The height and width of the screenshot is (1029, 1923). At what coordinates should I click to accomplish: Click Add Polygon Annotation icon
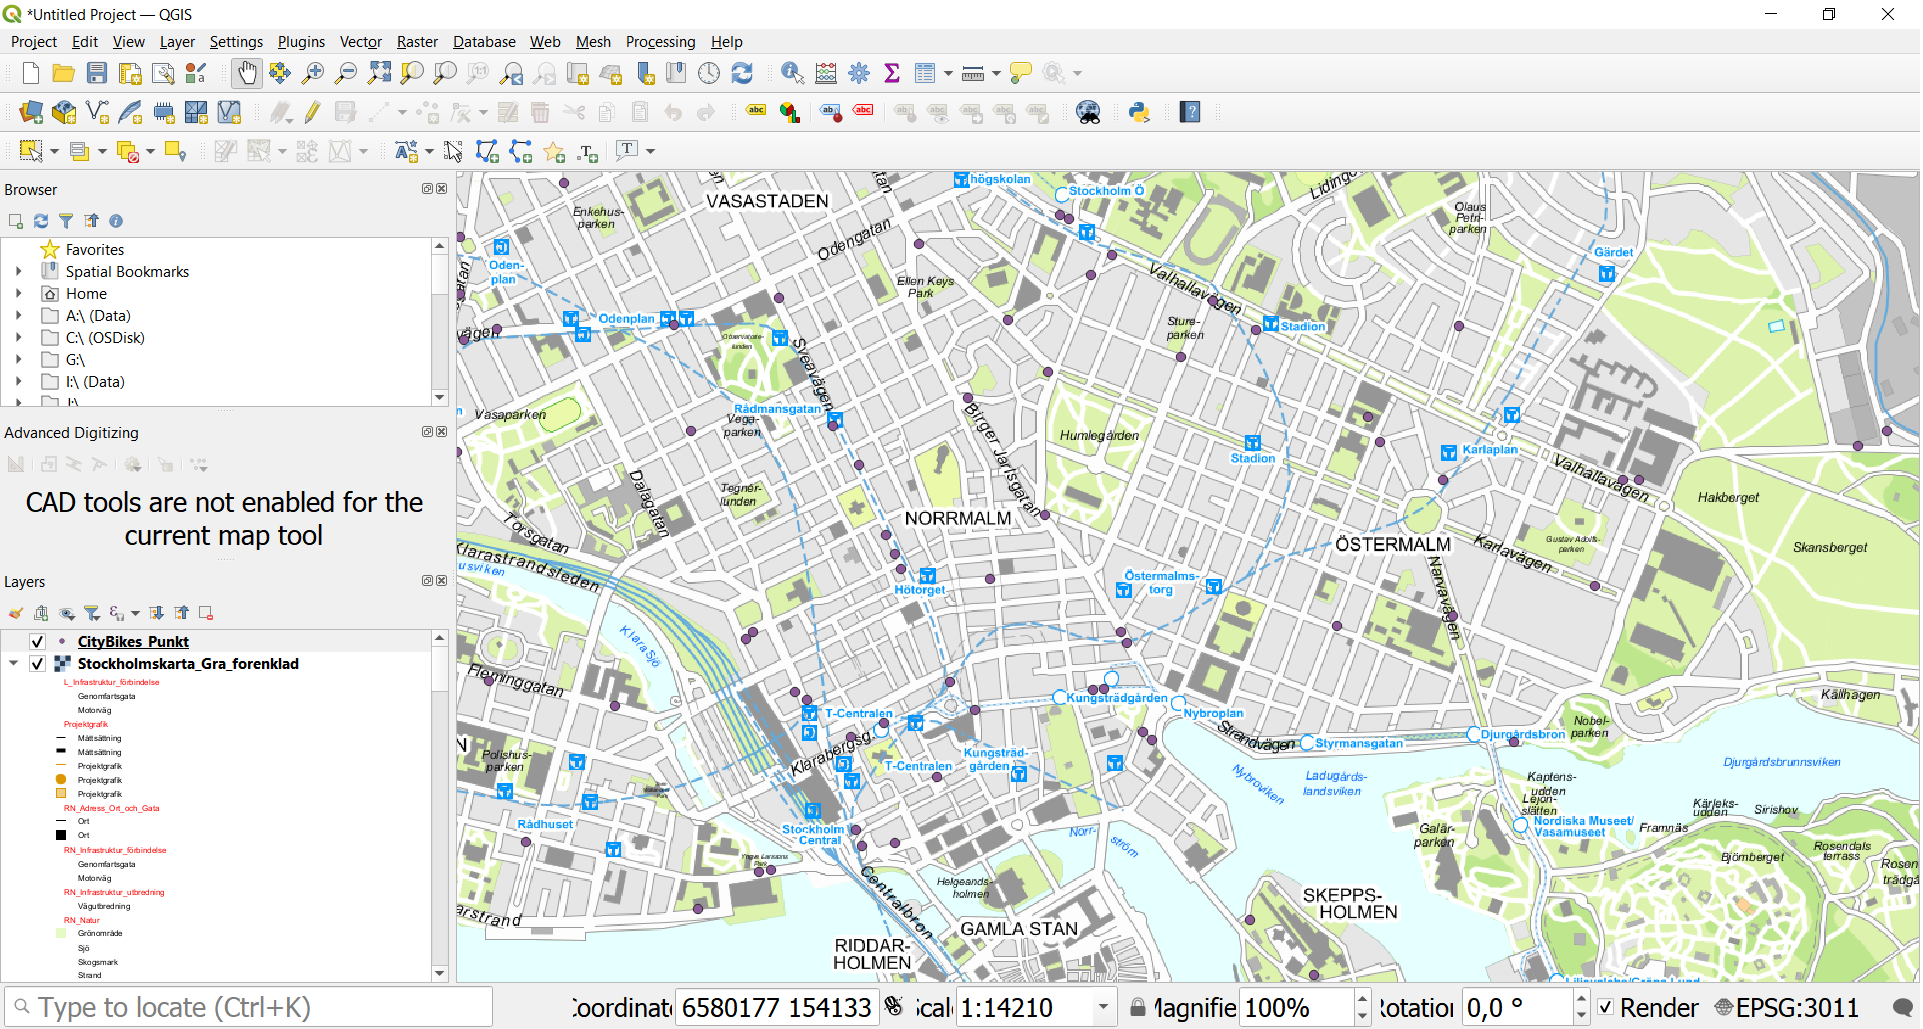point(487,151)
